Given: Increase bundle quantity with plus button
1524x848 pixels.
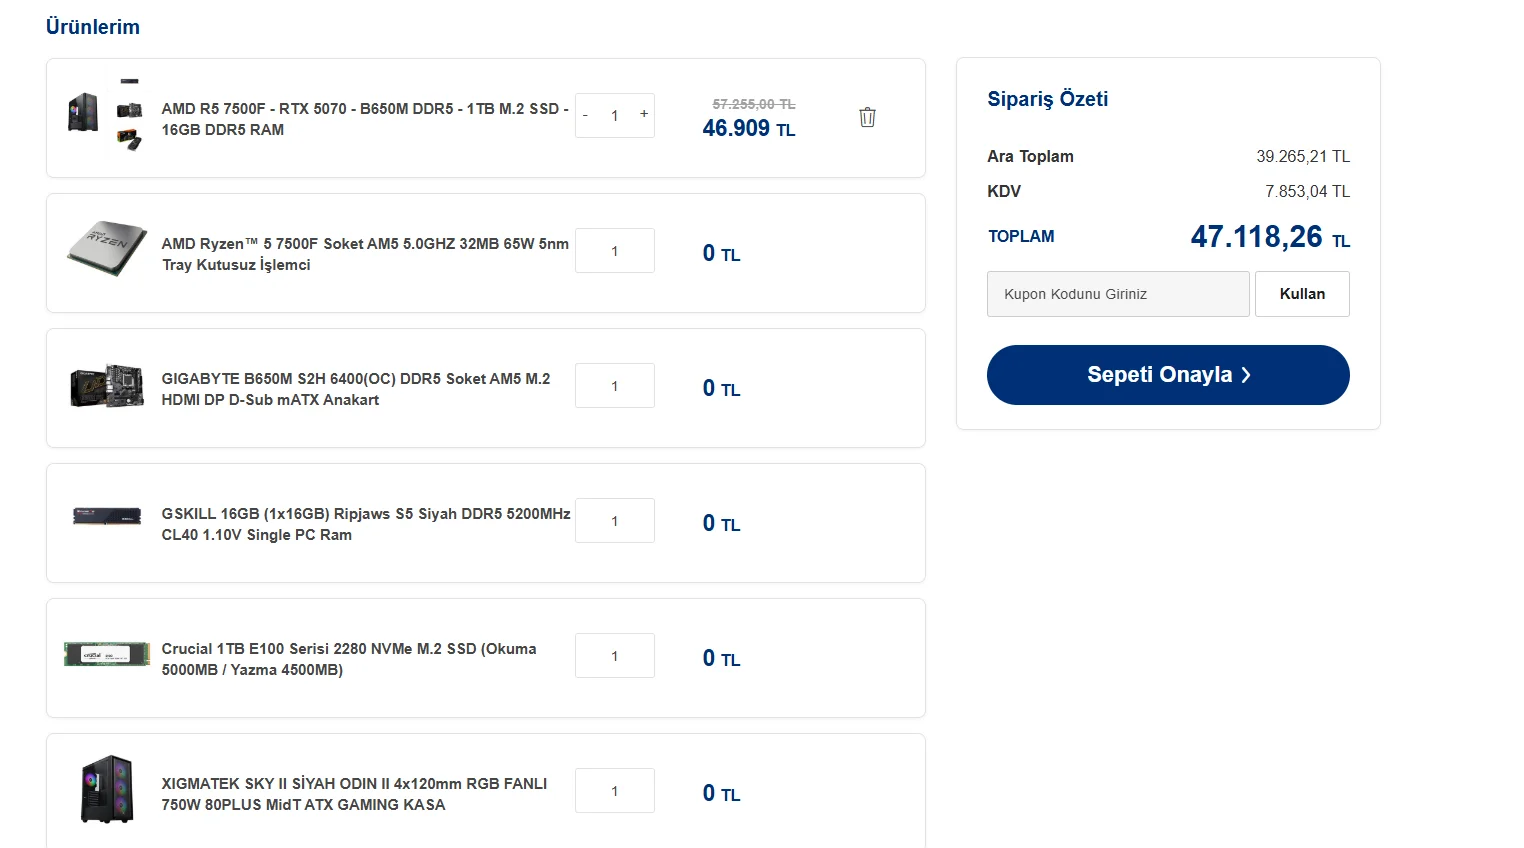Looking at the screenshot, I should (x=644, y=114).
